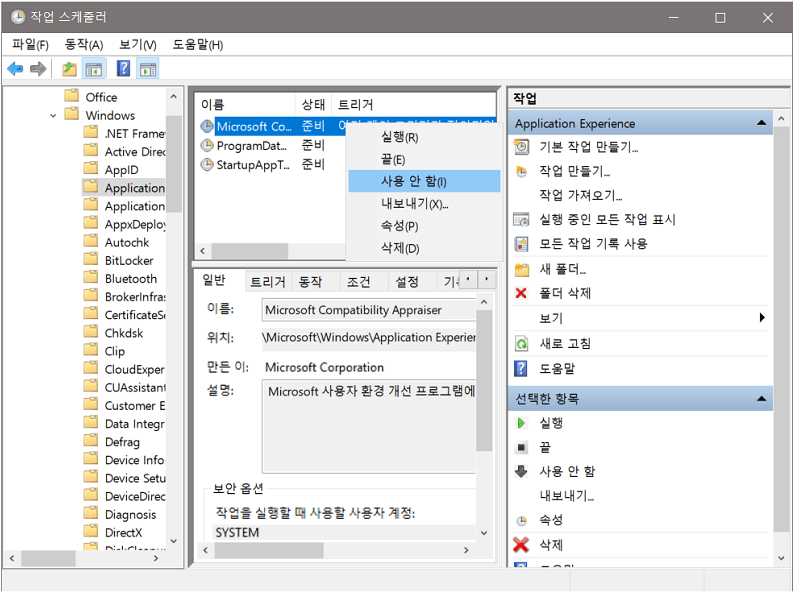Image resolution: width=794 pixels, height=592 pixels.
Task: Choose 사용 안 함(I) in the context menu
Action: pyautogui.click(x=424, y=181)
